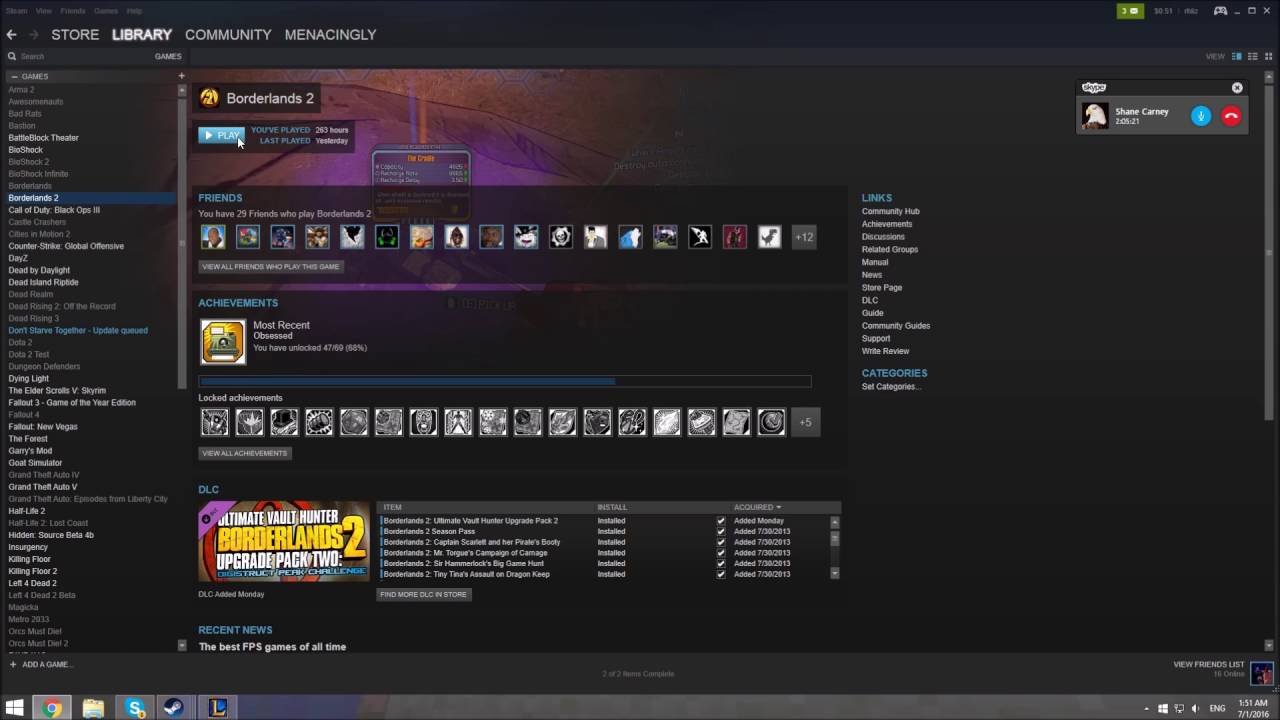The width and height of the screenshot is (1280, 720).
Task: Open the Windows Start menu
Action: click(15, 708)
